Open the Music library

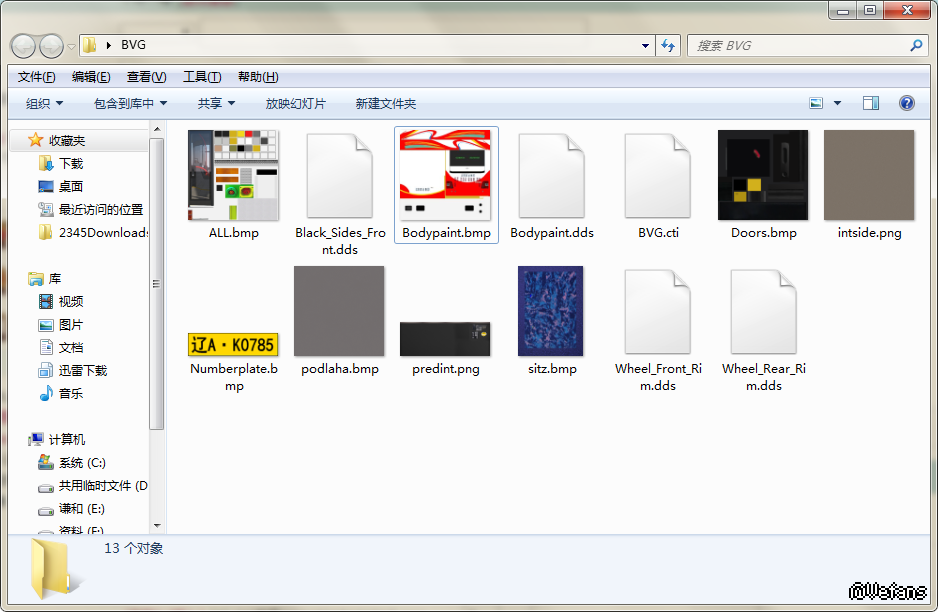click(70, 393)
